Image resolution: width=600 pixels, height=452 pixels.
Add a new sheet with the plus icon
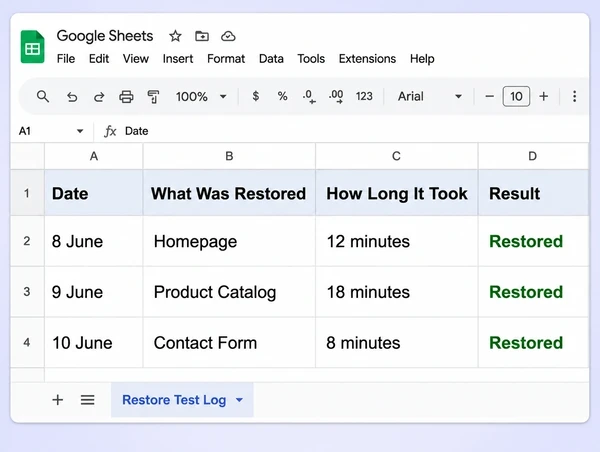[58, 400]
